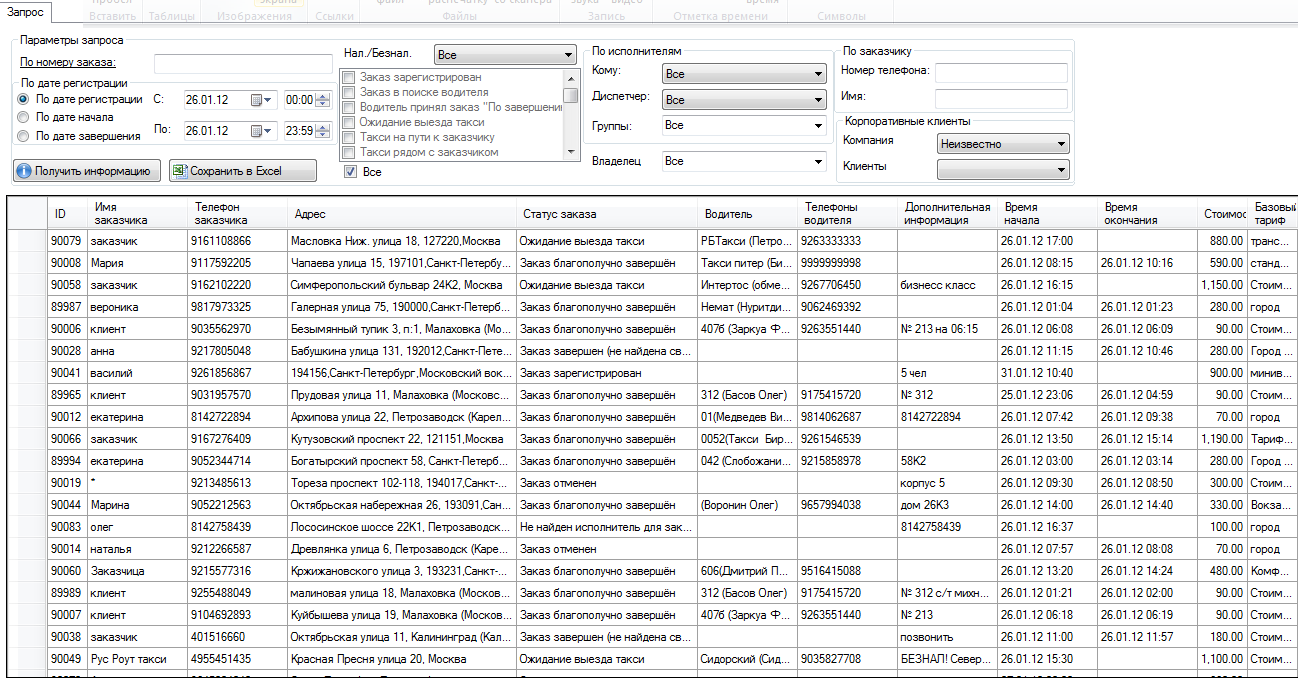Open the Кому dropdown

744,74
